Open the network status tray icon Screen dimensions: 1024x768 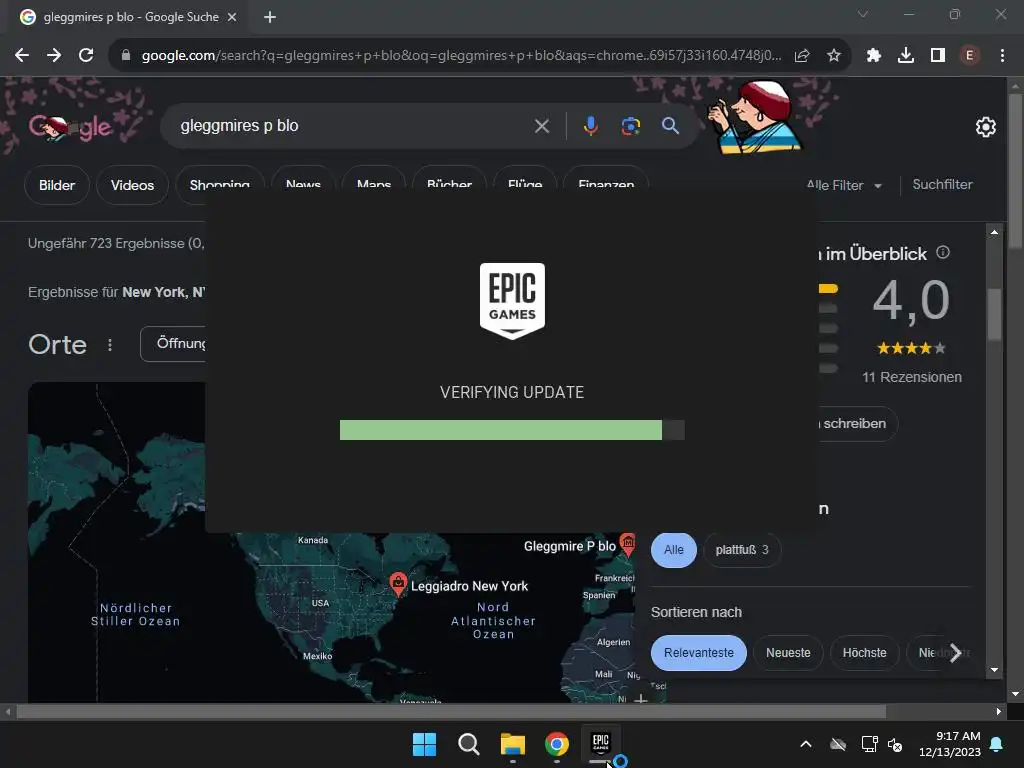tap(869, 744)
